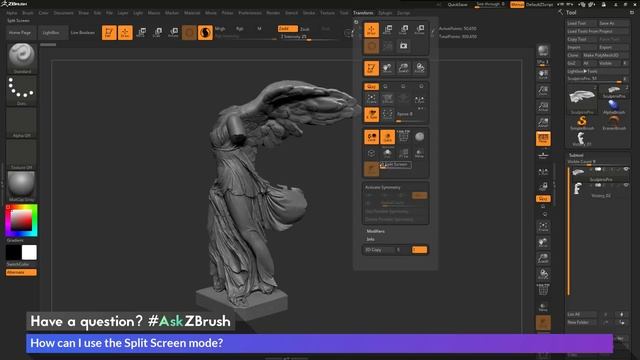Click the Load Tool button
640x360 pixels.
[581, 23]
